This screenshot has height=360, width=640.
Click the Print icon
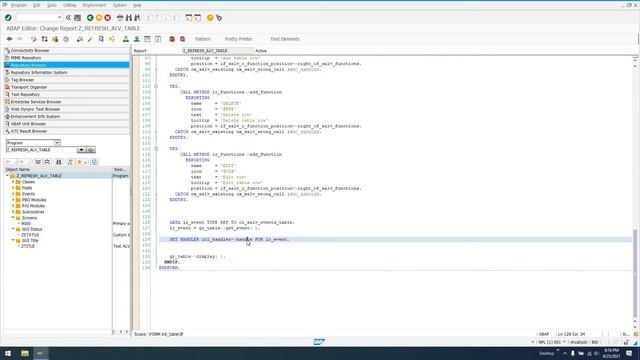[x=120, y=18]
